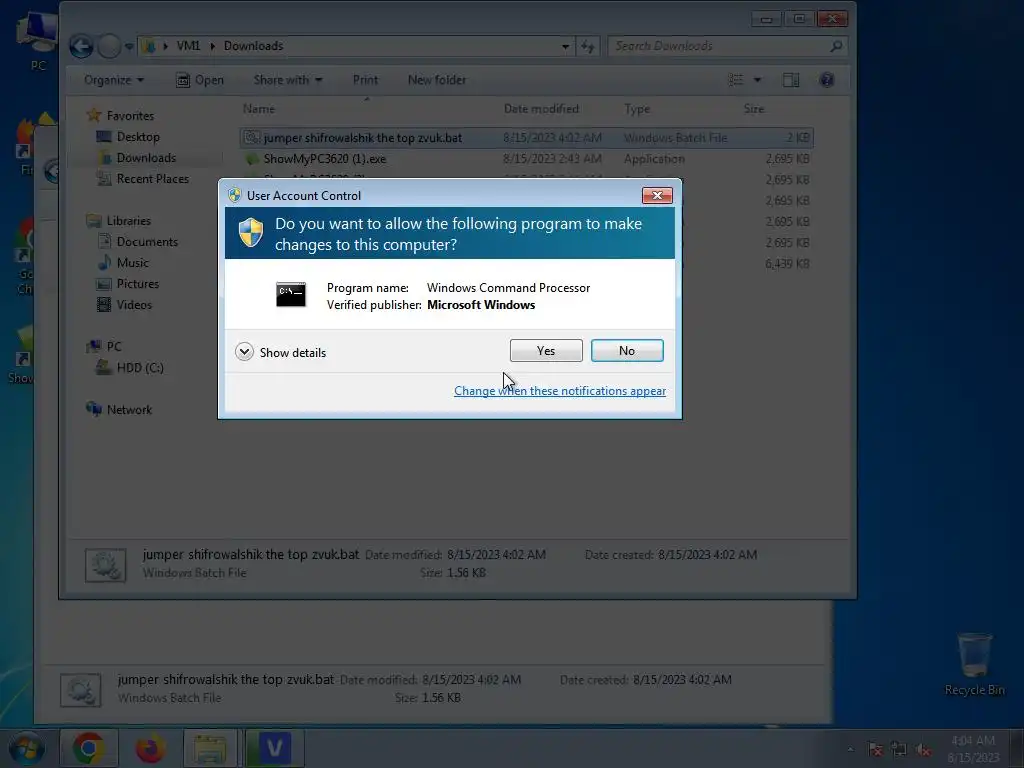This screenshot has width=1024, height=768.
Task: Open recent pages dropdown beside navigation arrows
Action: tap(129, 46)
